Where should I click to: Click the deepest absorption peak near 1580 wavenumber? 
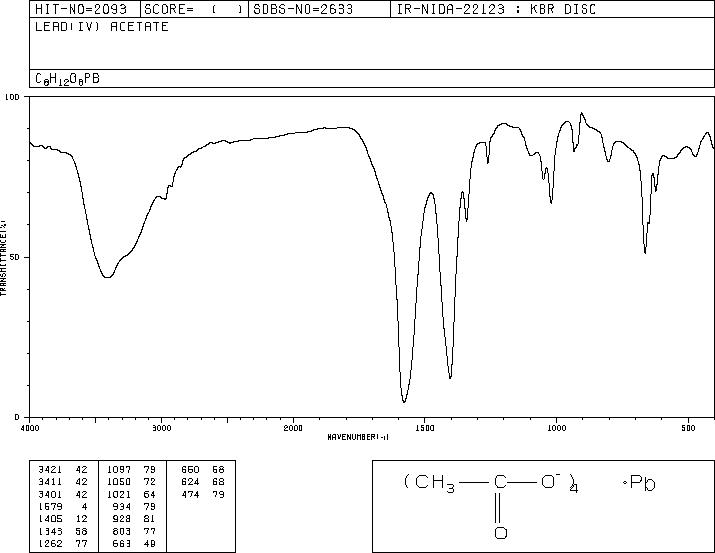tap(404, 402)
